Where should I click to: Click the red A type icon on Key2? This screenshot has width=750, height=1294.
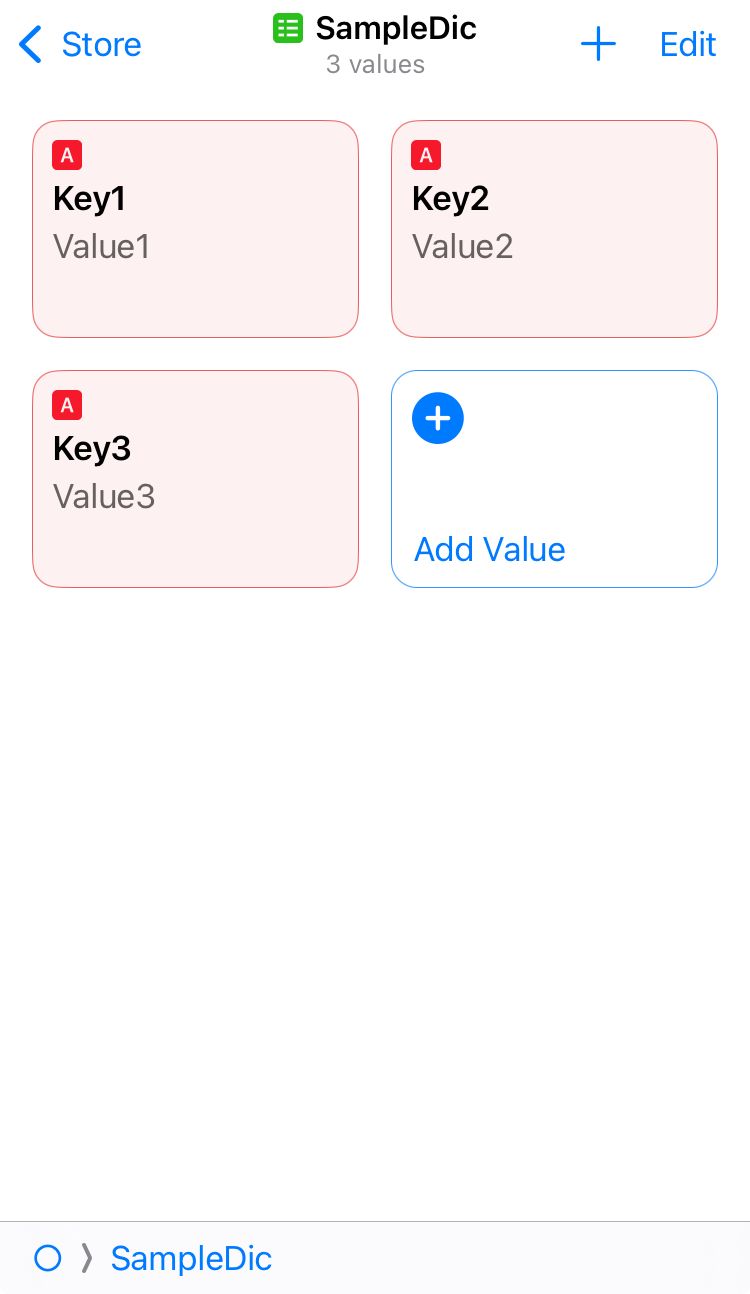(426, 155)
